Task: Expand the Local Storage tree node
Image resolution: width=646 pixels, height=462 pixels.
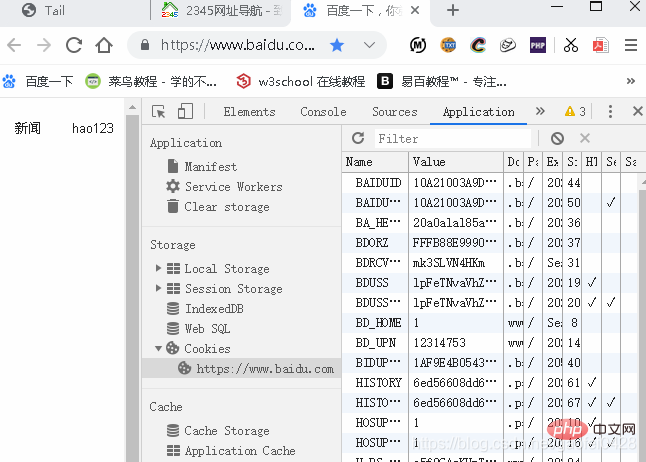Action: (x=158, y=268)
